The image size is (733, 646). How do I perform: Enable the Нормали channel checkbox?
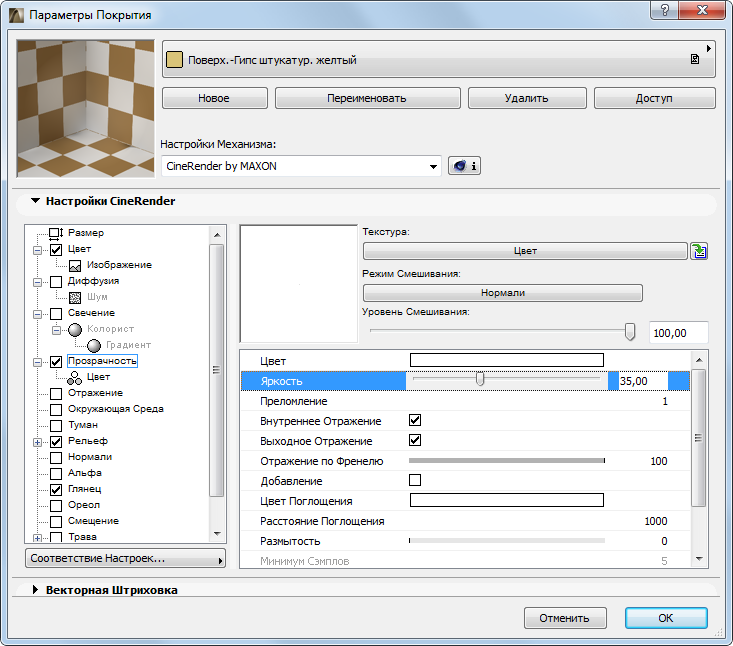(x=56, y=458)
